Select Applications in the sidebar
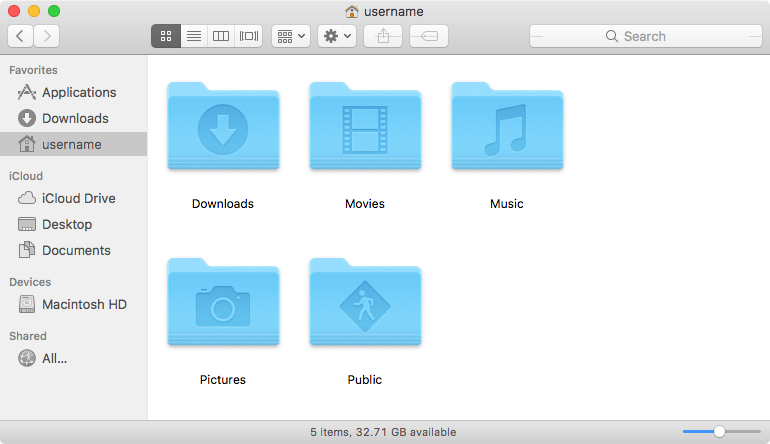The image size is (770, 444). click(79, 92)
